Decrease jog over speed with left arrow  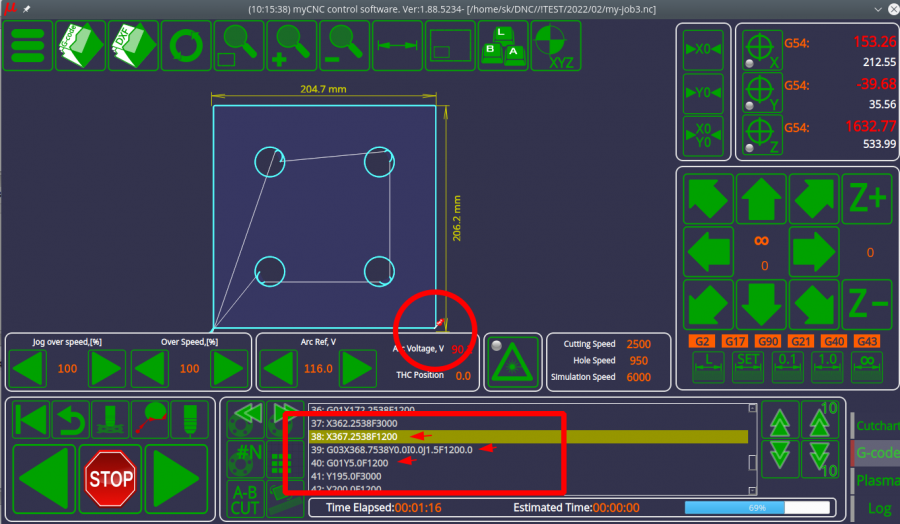pyautogui.click(x=28, y=369)
